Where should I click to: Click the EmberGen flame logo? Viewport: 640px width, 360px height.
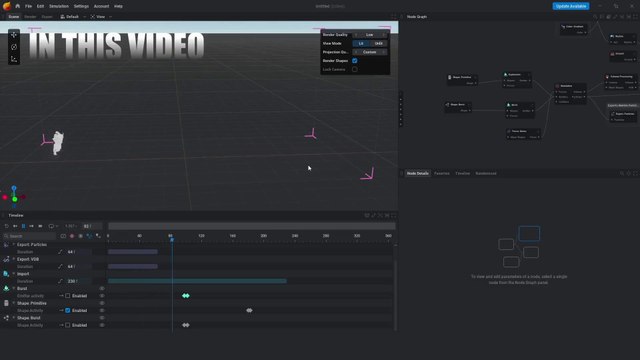click(x=7, y=6)
